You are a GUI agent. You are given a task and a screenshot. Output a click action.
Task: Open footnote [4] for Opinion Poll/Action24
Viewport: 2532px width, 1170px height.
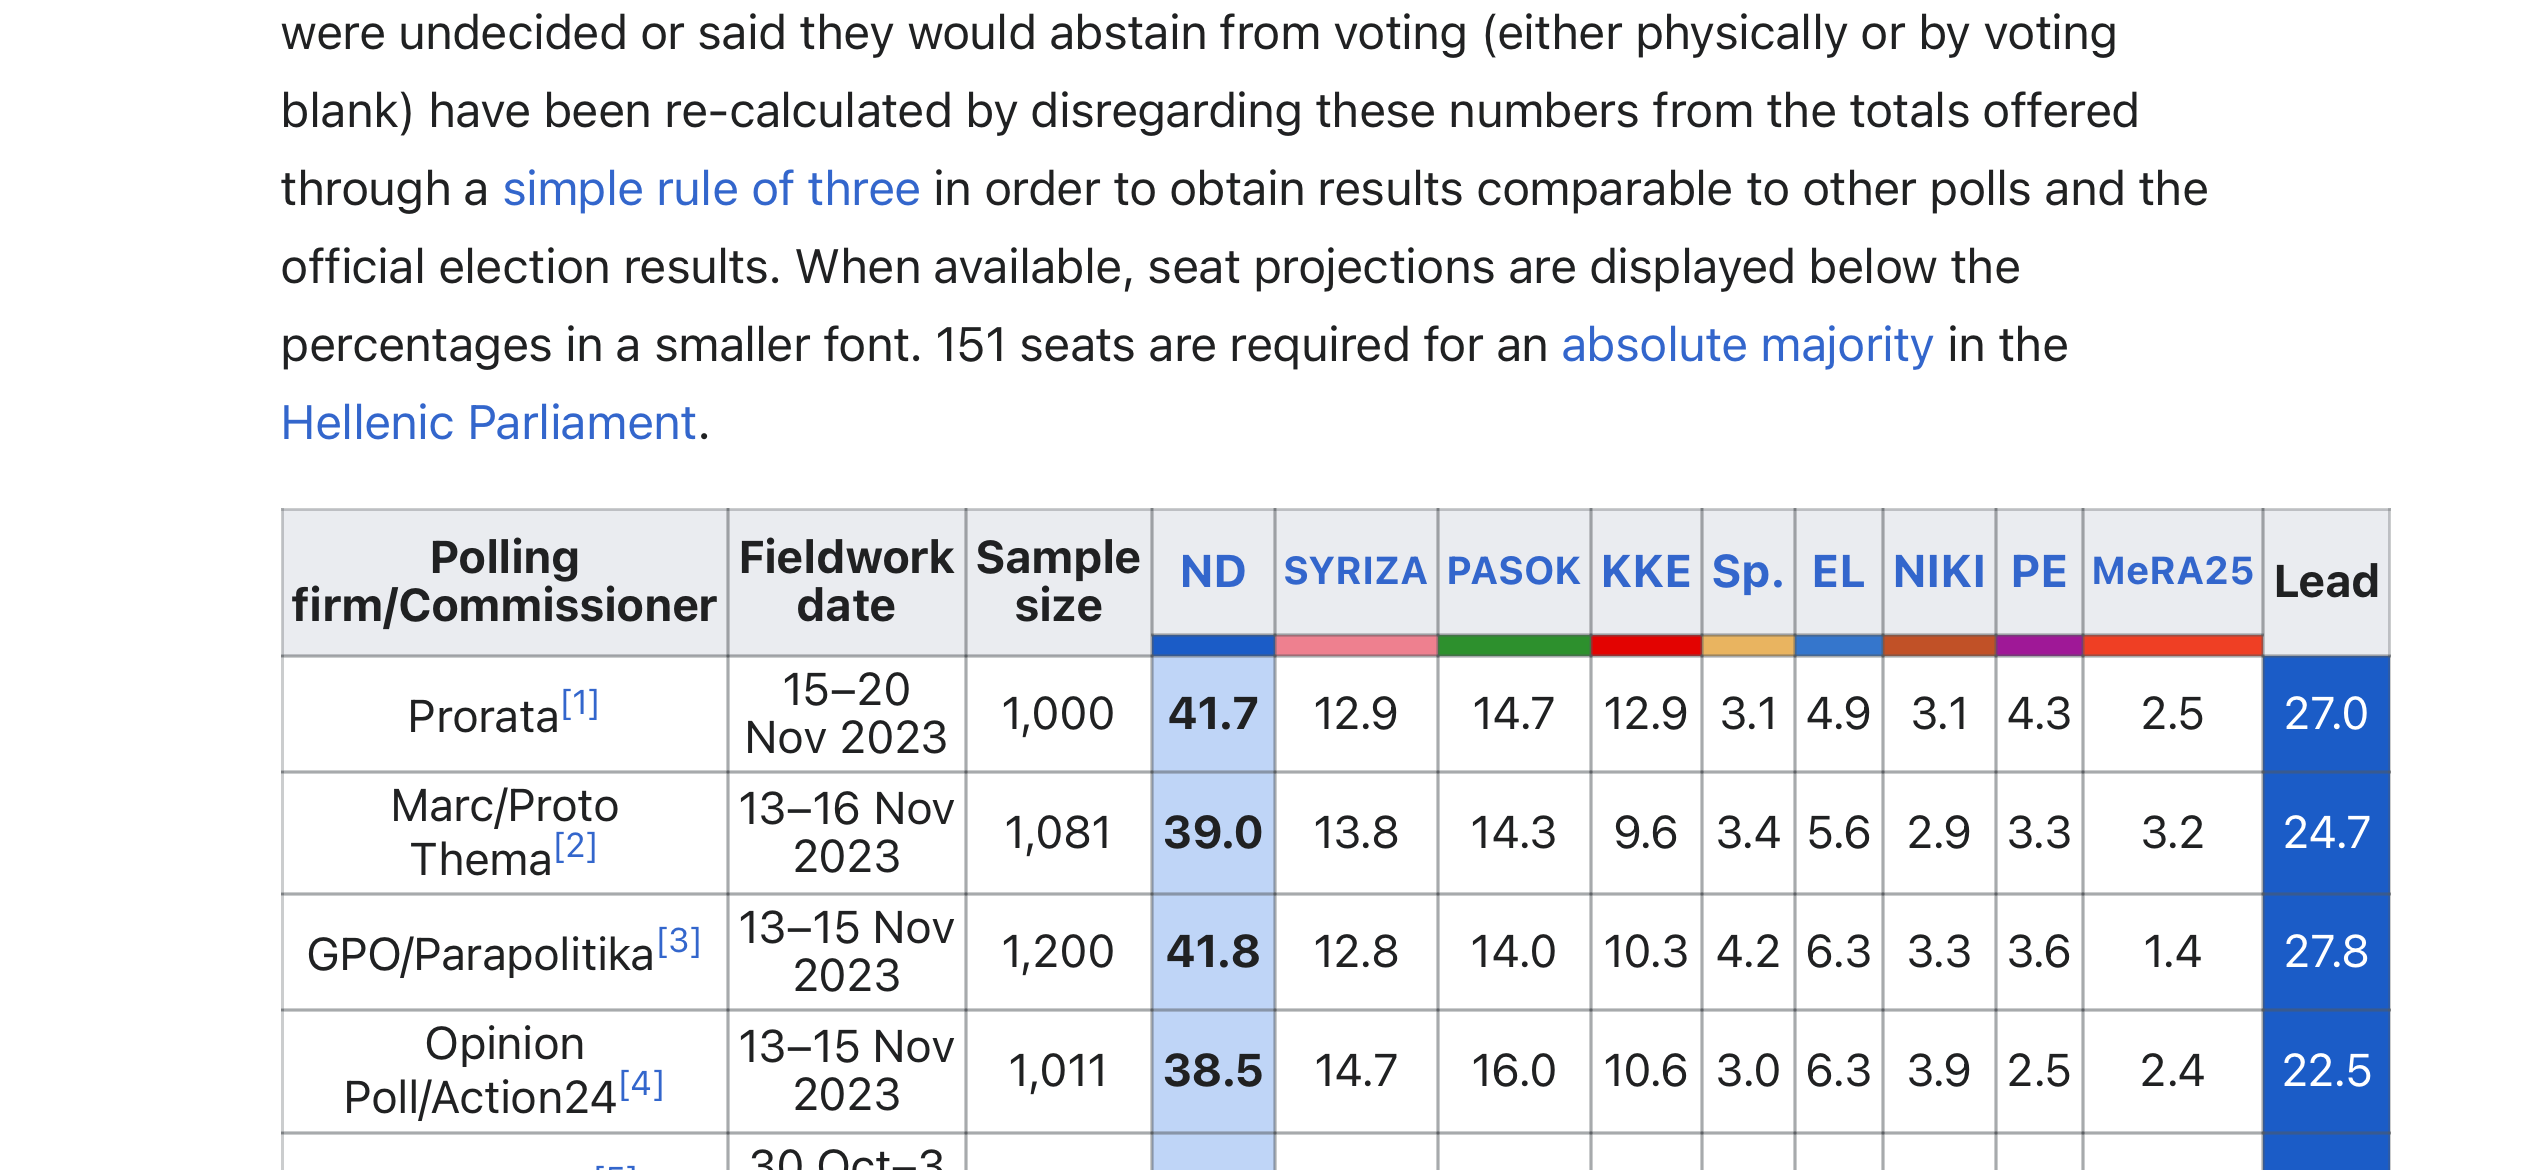coord(642,1084)
